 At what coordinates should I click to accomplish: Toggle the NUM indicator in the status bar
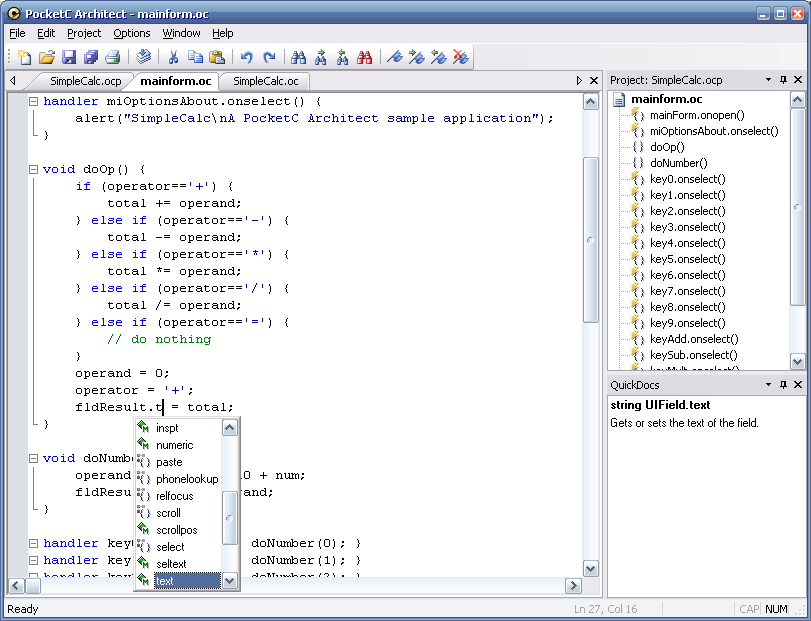[777, 608]
